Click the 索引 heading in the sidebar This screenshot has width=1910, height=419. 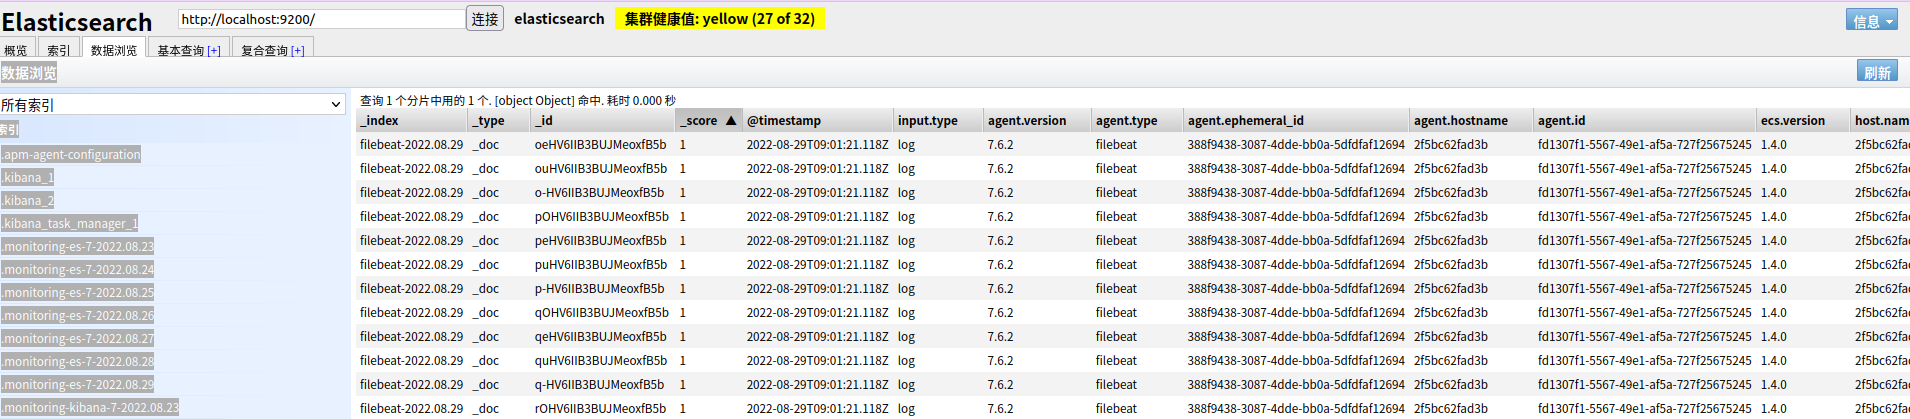pos(9,130)
